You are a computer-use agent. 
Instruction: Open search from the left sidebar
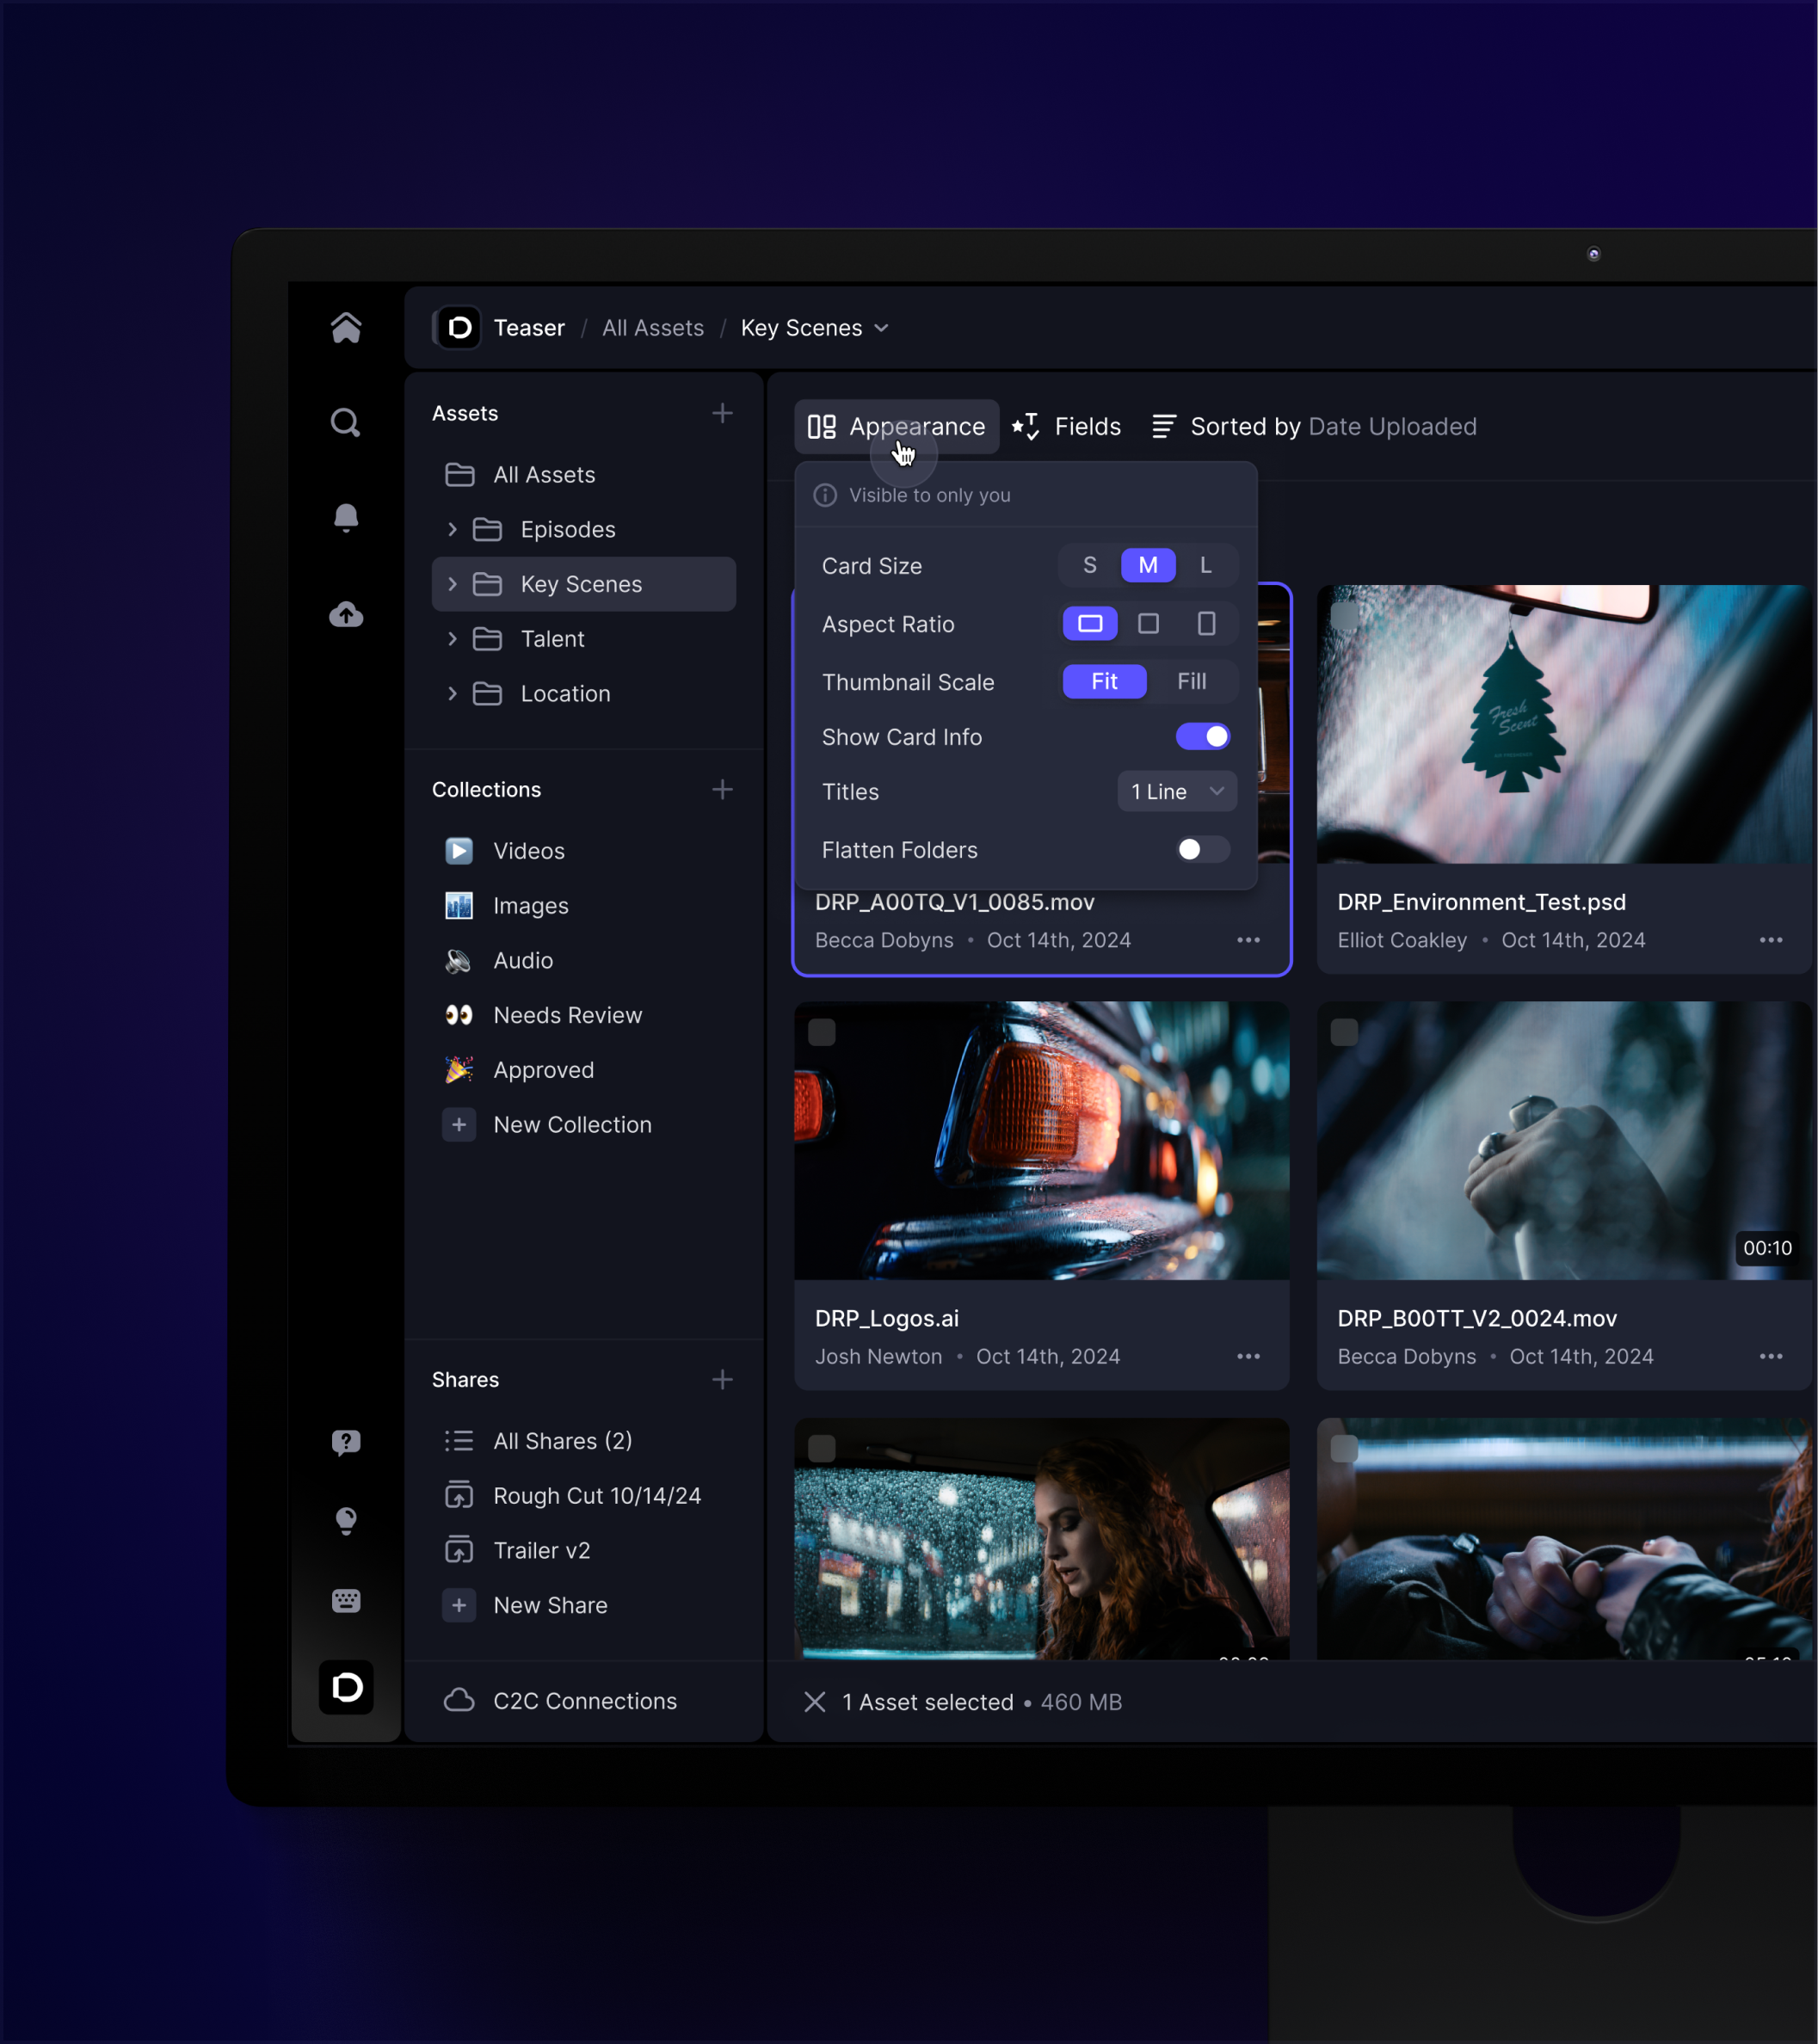coord(346,423)
